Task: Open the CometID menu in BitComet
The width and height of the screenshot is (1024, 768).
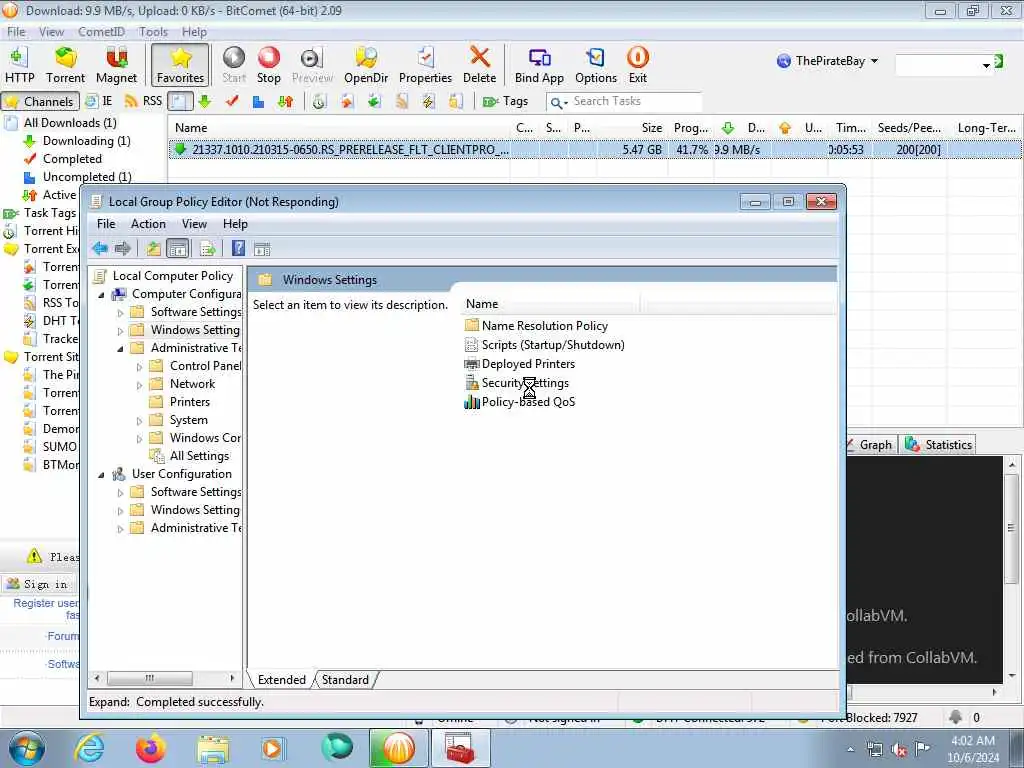Action: pyautogui.click(x=101, y=31)
